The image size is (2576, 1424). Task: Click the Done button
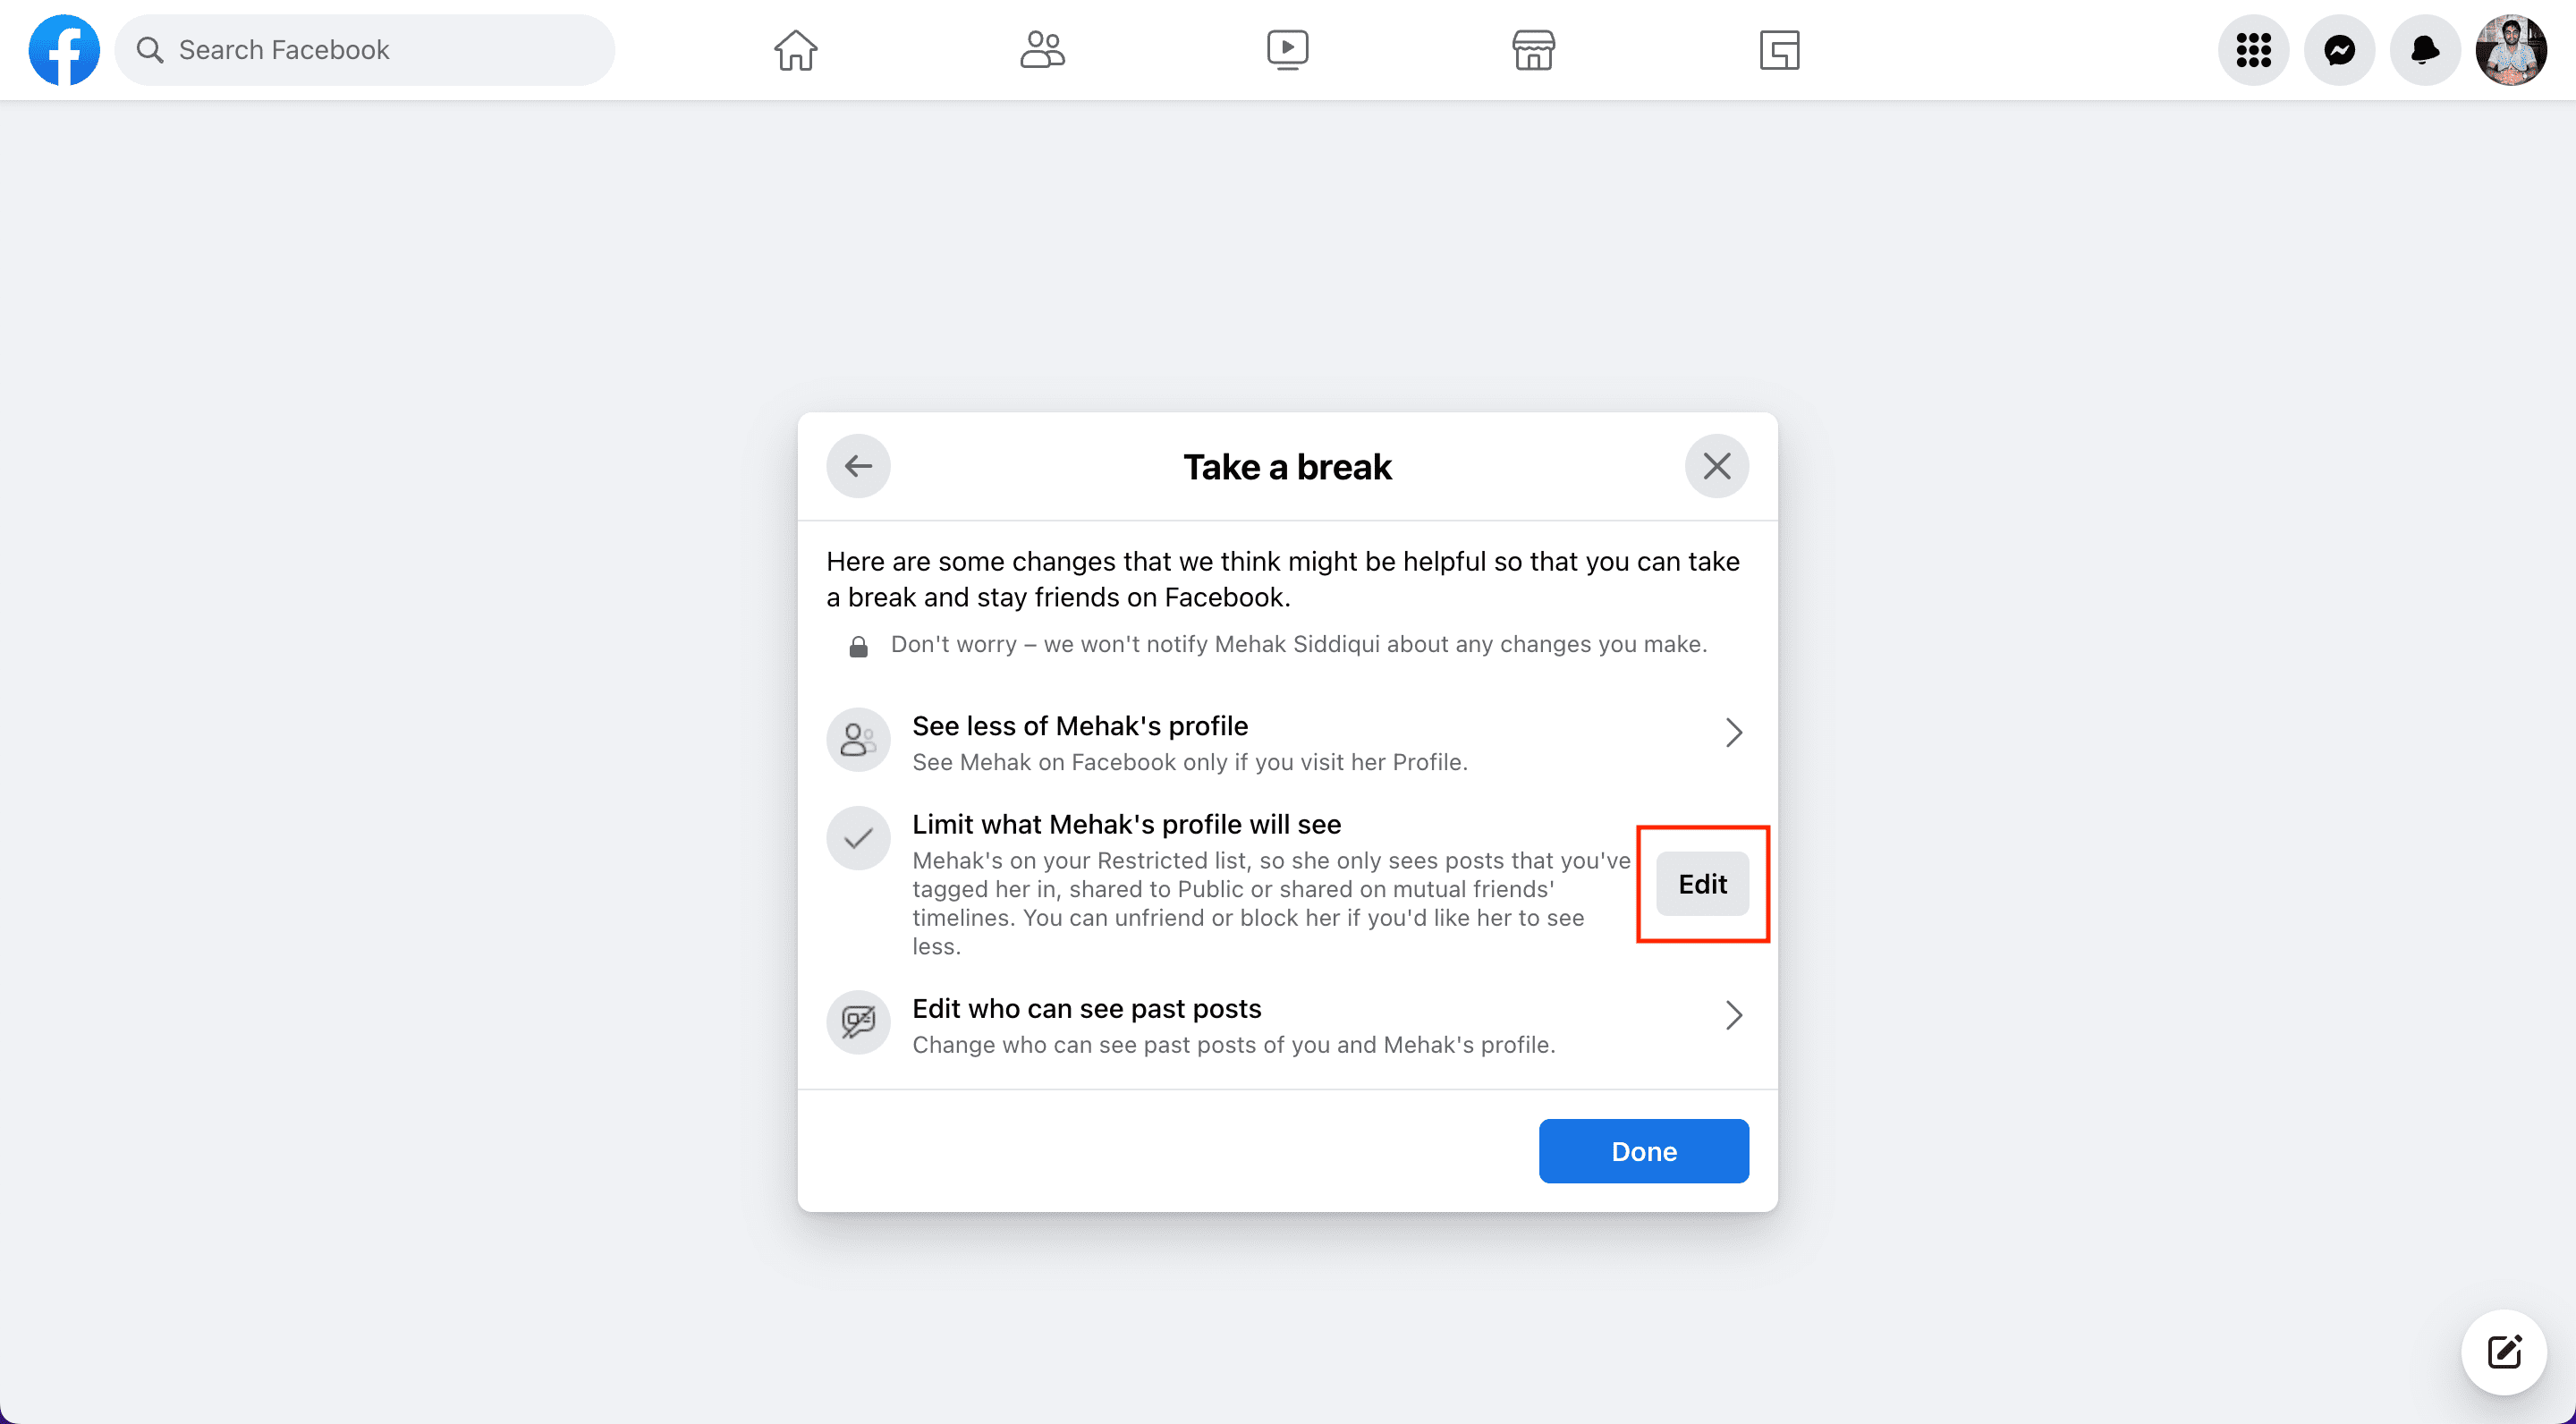tap(1643, 1150)
